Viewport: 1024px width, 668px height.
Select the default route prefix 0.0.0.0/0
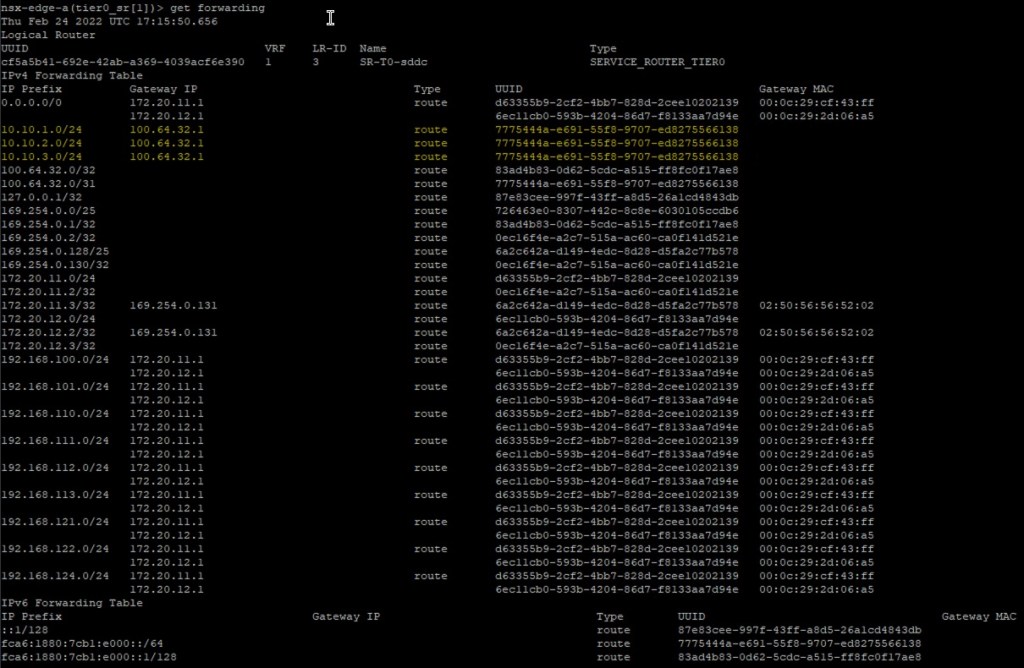pyautogui.click(x=32, y=102)
